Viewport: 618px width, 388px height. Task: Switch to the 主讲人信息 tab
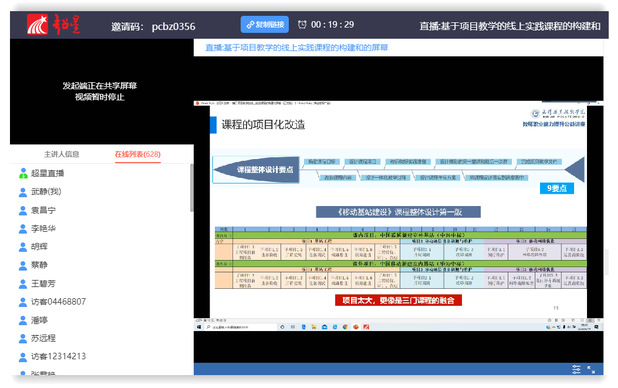(62, 154)
